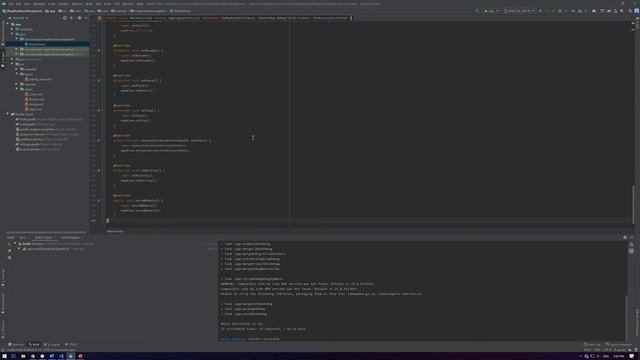Collapse the app module node
The width and height of the screenshot is (640, 360).
(x=8, y=24)
